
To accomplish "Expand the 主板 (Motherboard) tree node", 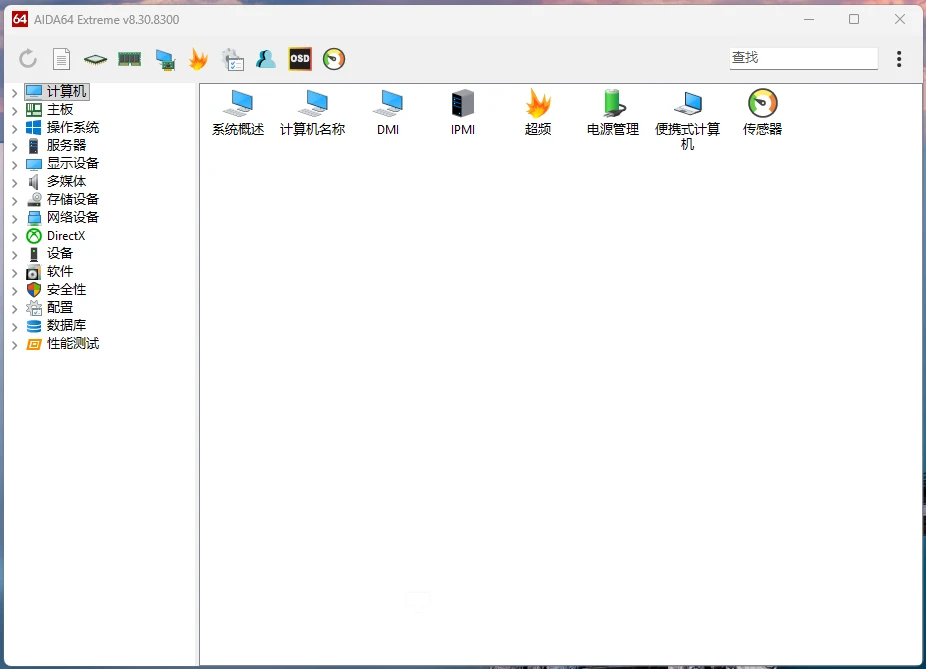I will pos(13,109).
